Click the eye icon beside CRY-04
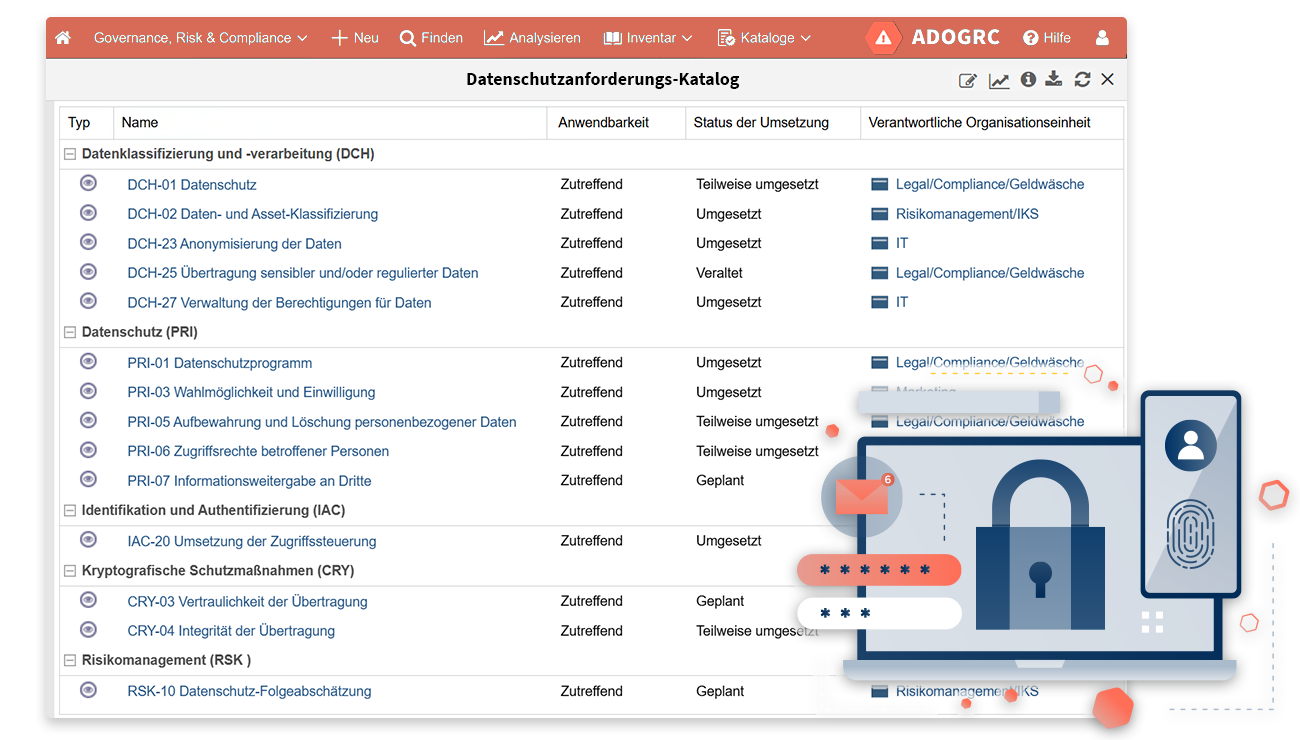Screen dimensions: 1300x740 (88, 629)
